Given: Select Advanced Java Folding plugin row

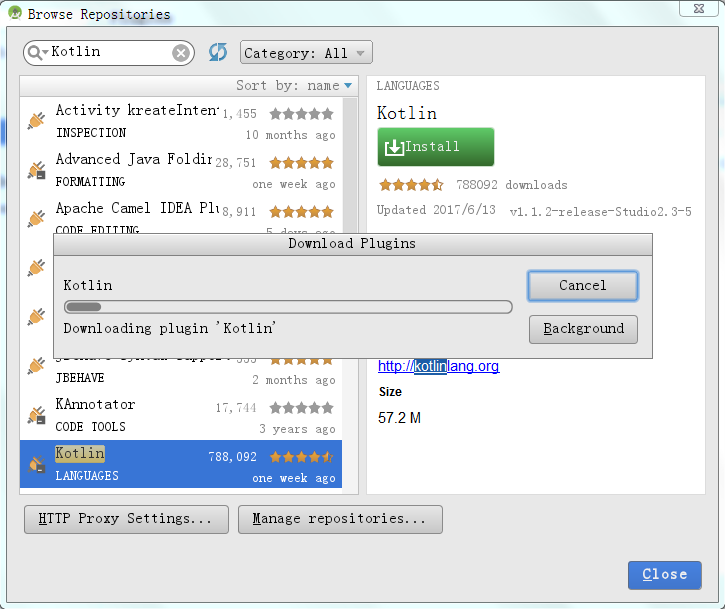Looking at the screenshot, I should pos(181,170).
